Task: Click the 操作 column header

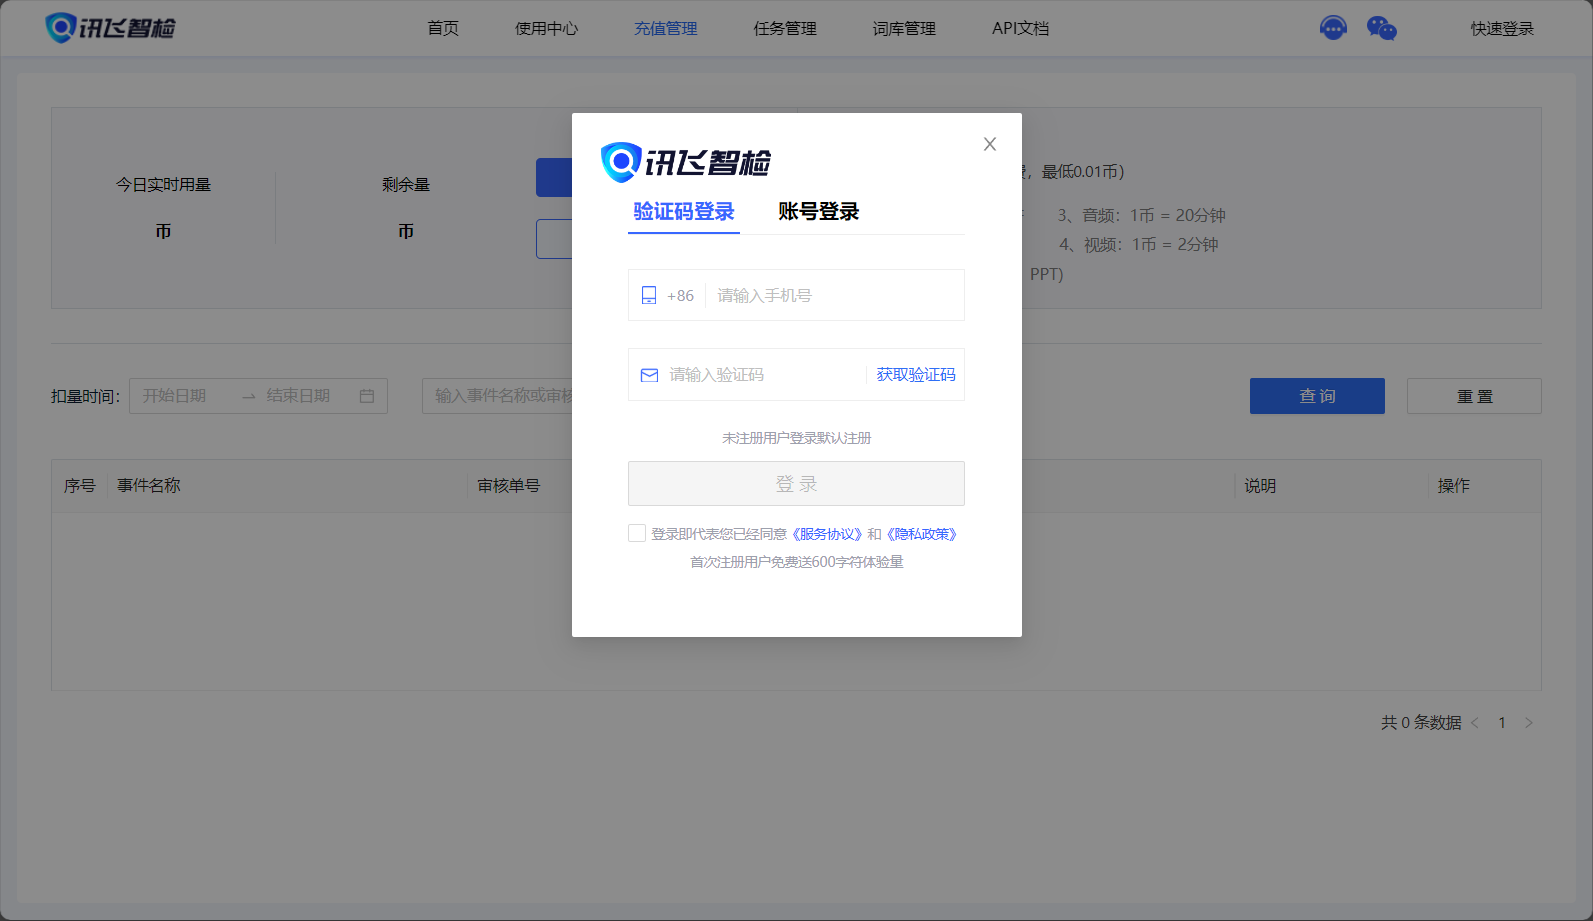Action: [x=1454, y=486]
